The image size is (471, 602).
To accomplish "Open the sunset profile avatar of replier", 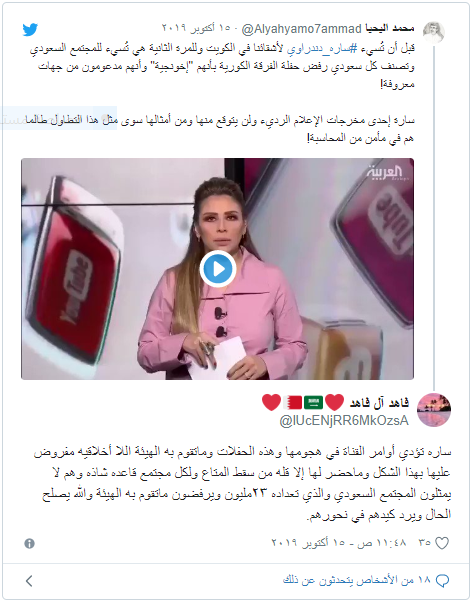I will tap(434, 410).
